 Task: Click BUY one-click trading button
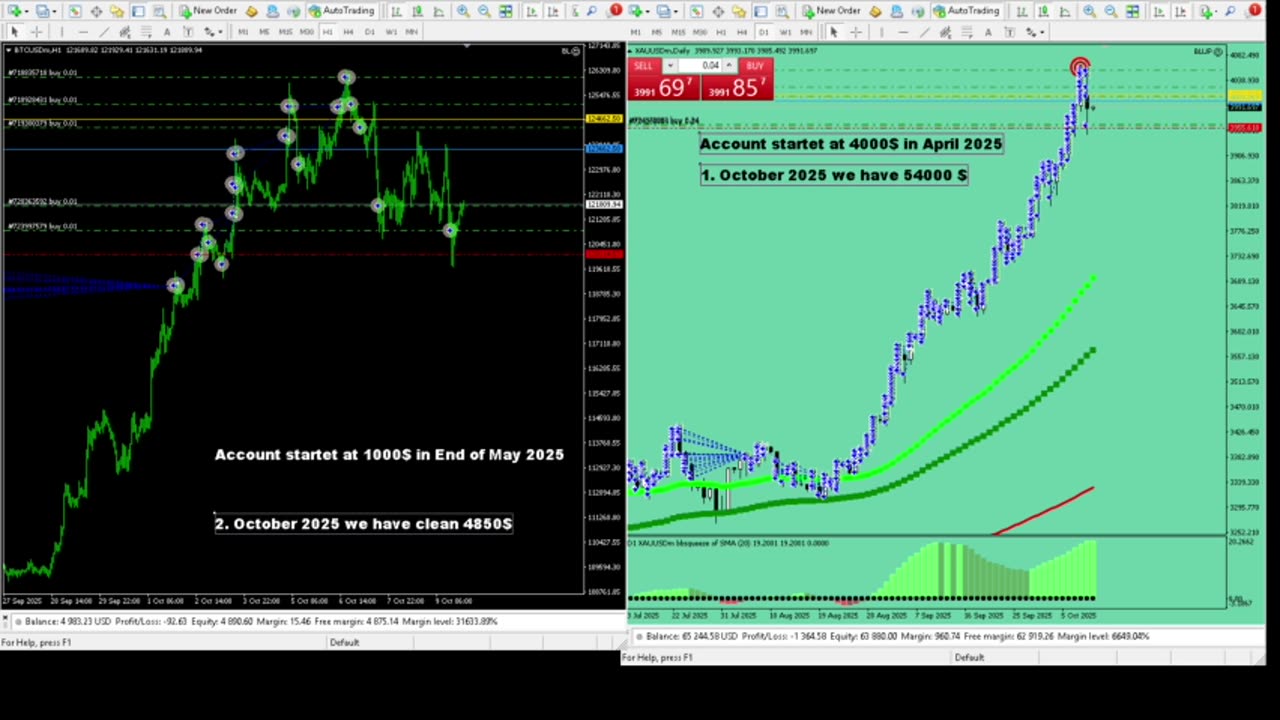[x=755, y=66]
